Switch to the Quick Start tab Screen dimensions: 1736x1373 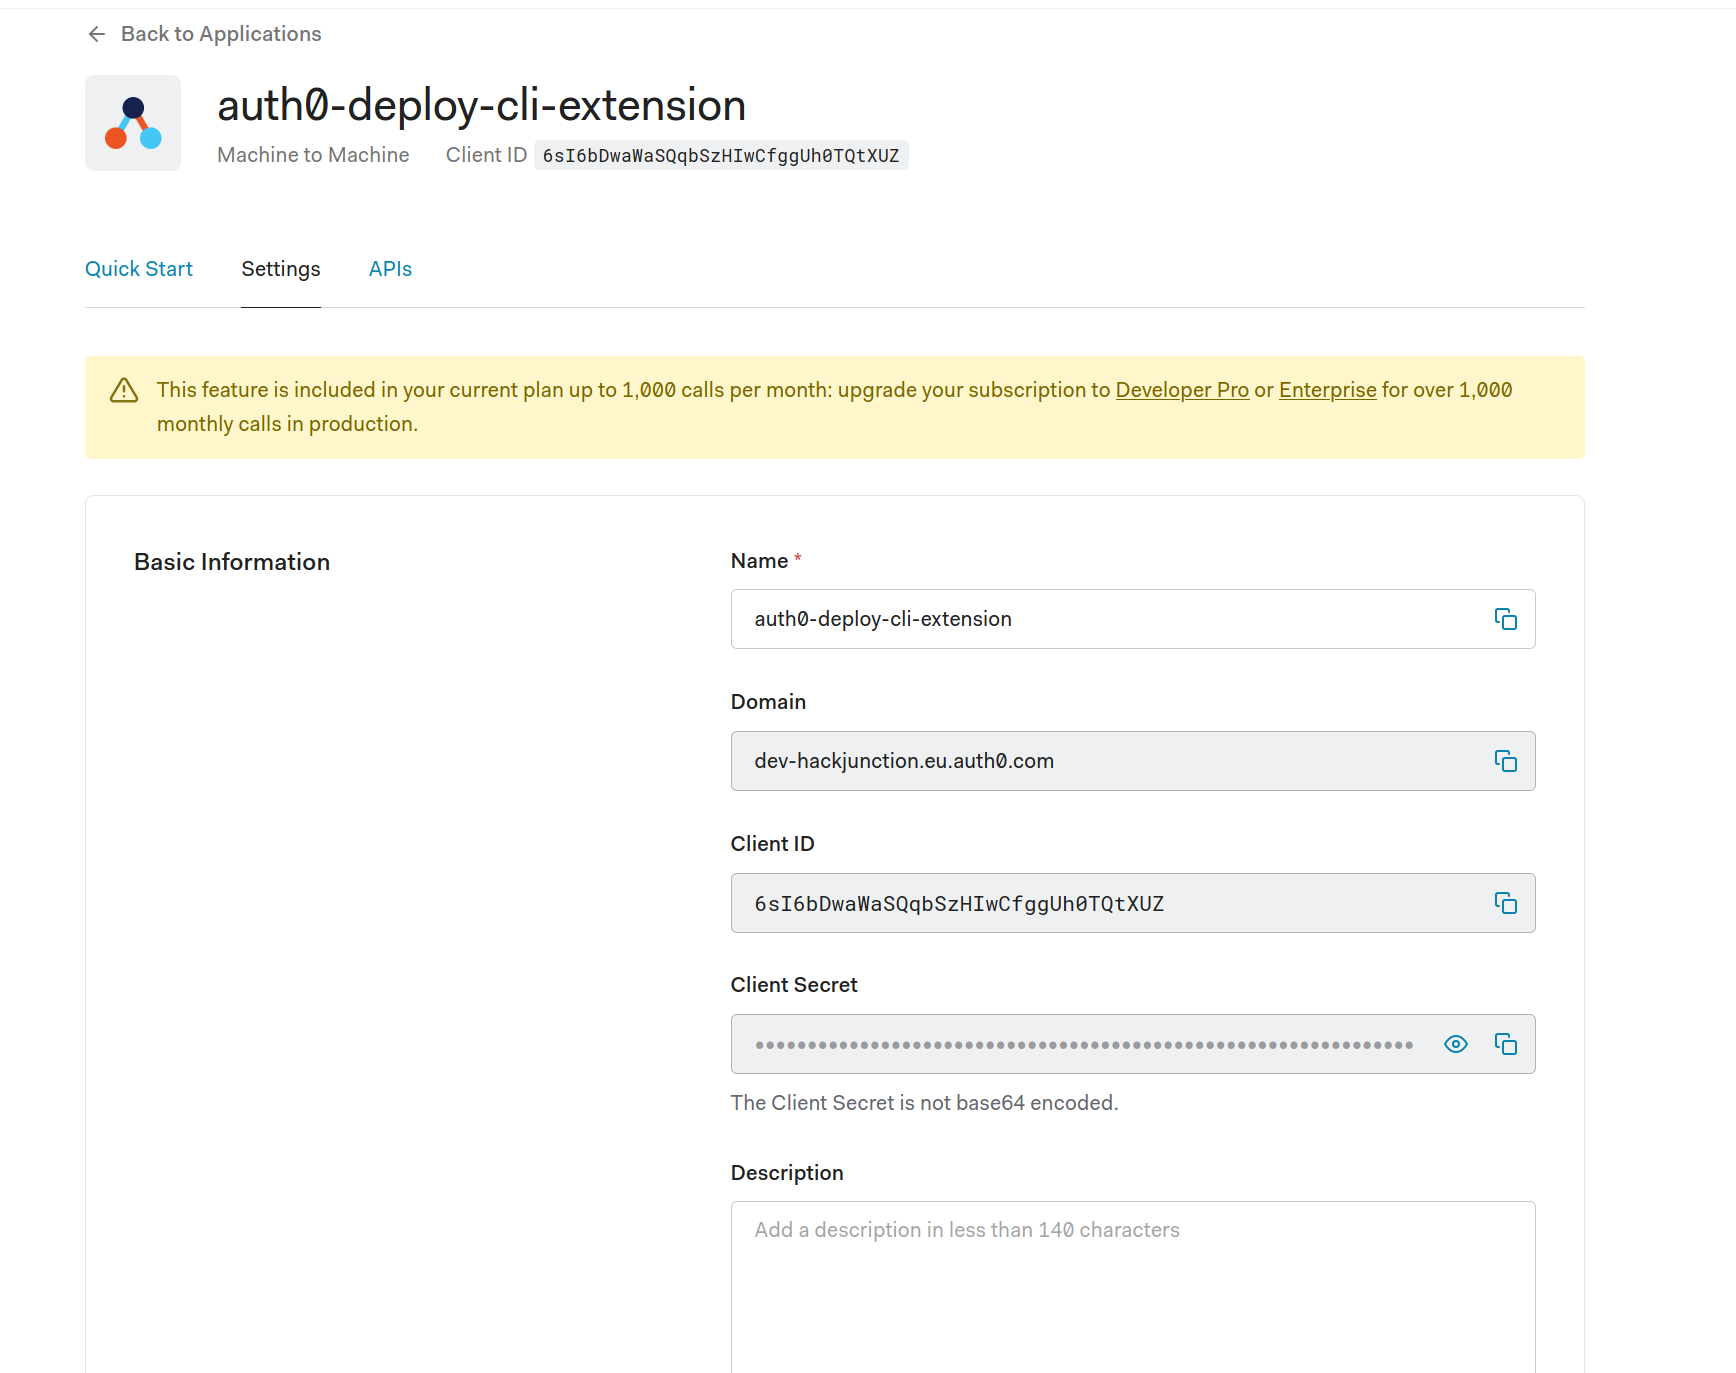[139, 268]
